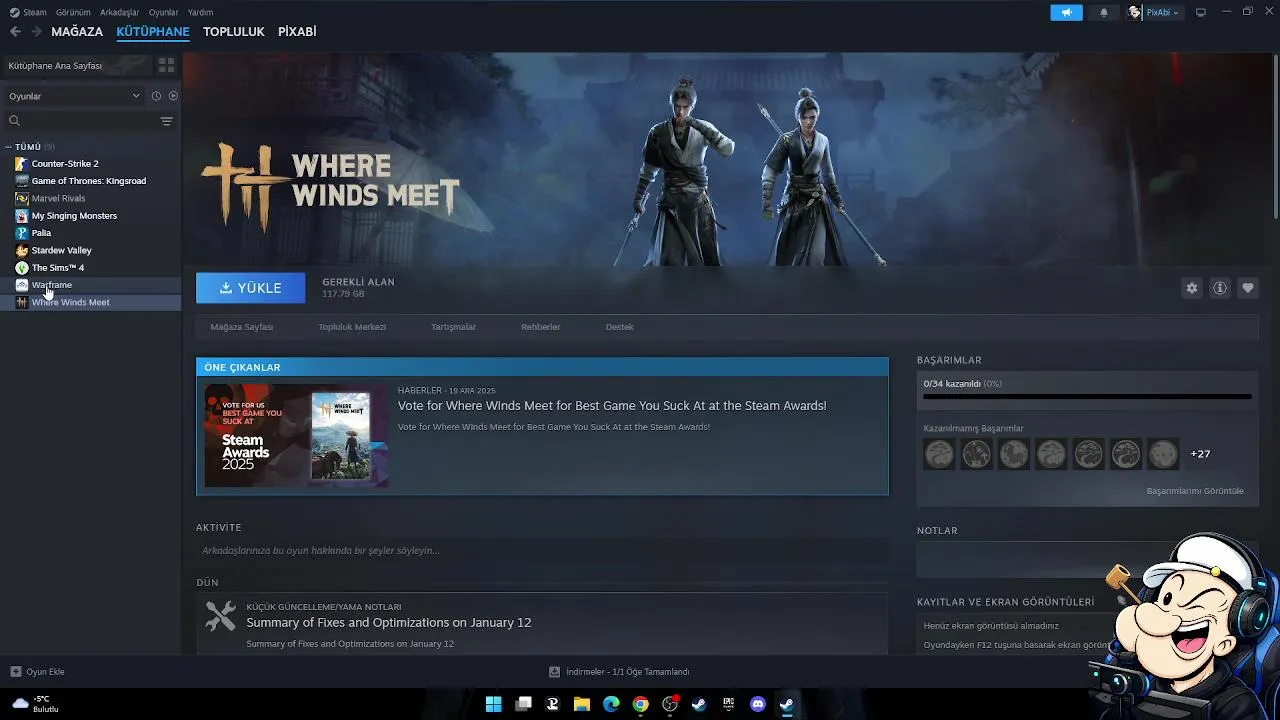
Task: Click the Palia game icon
Action: point(22,233)
